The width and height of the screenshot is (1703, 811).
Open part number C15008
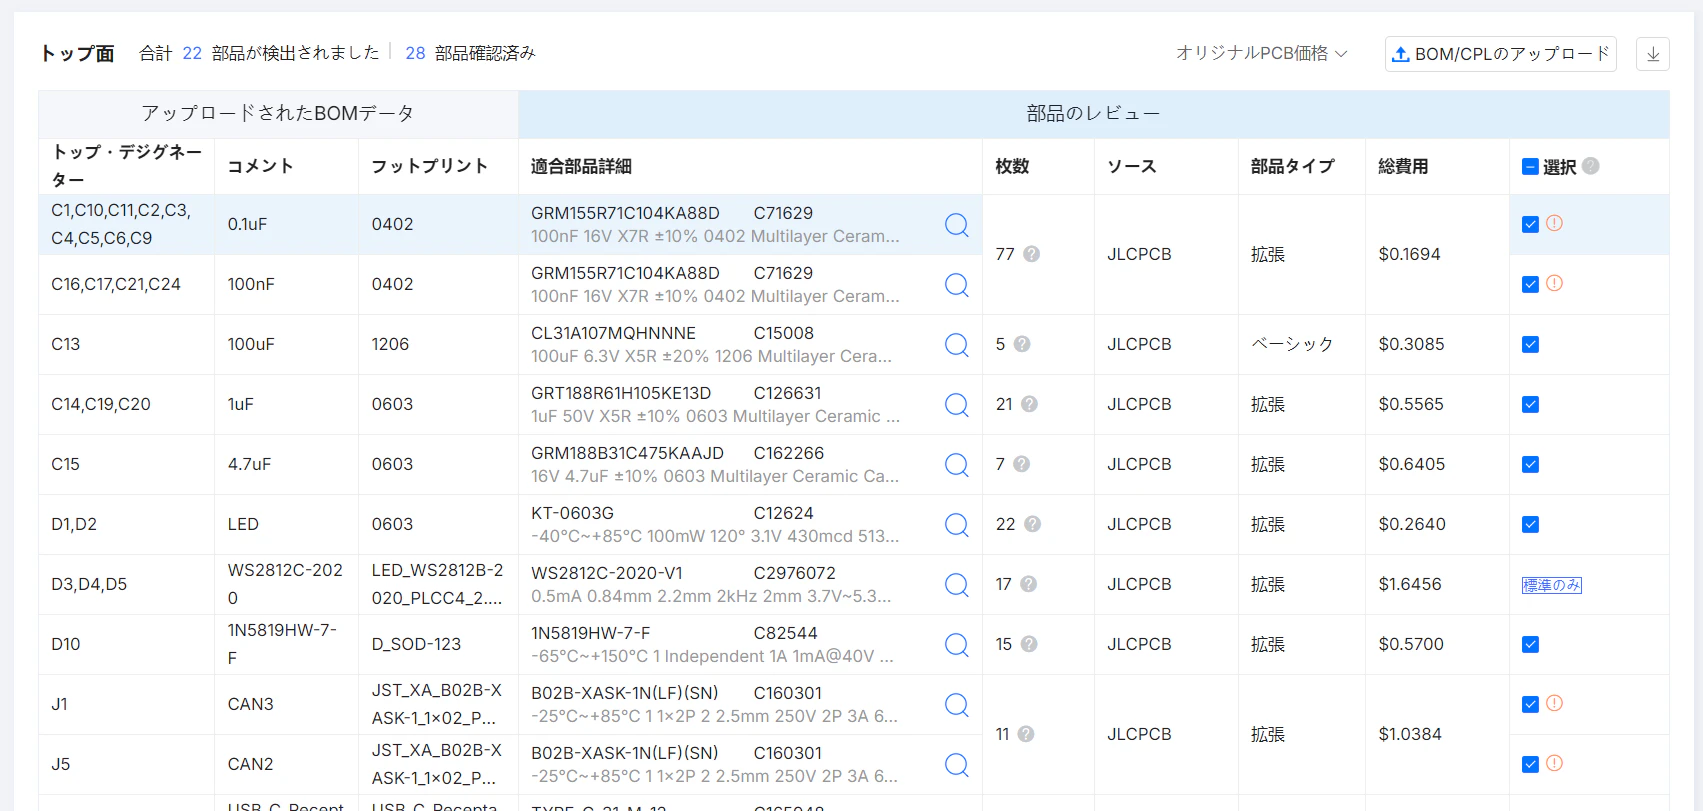pyautogui.click(x=784, y=333)
